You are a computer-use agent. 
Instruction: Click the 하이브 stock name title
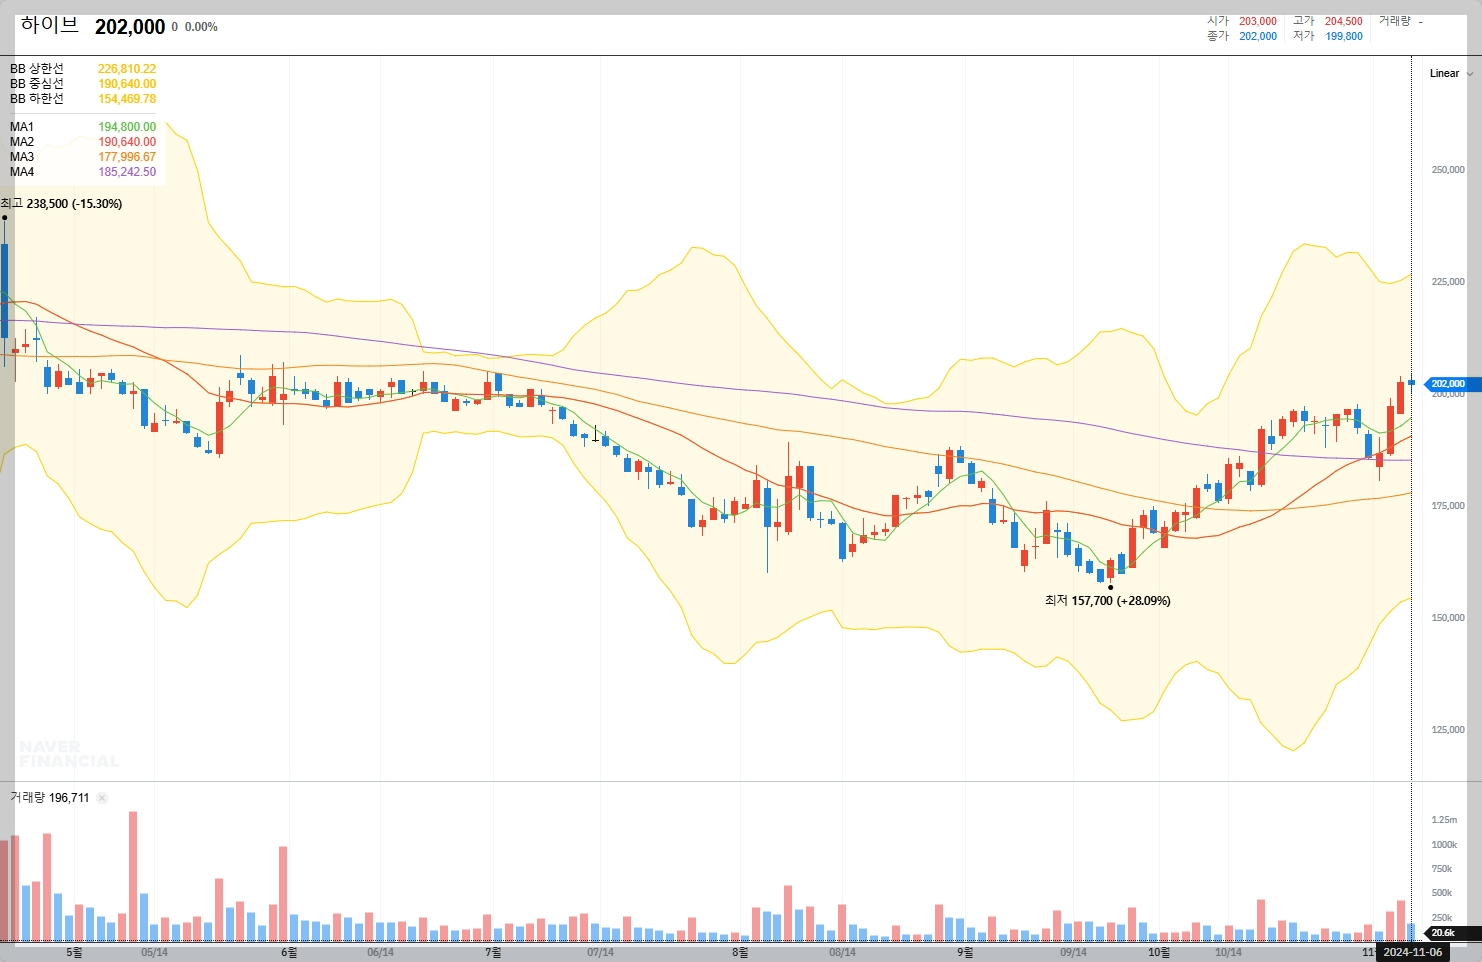tap(49, 25)
